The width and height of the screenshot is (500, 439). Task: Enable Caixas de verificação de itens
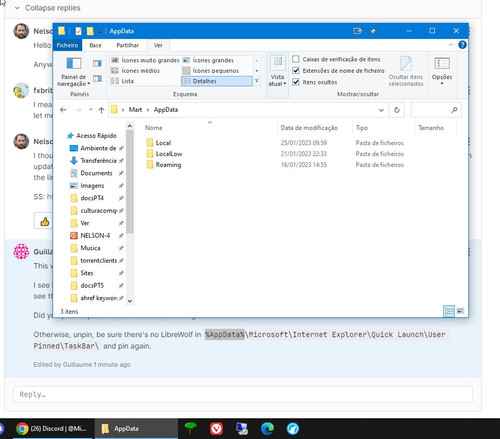tap(296, 59)
